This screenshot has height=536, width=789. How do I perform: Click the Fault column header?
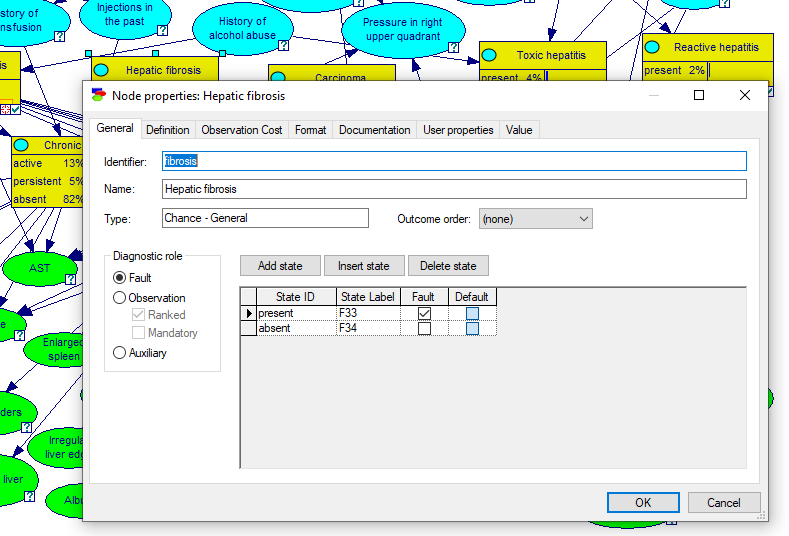point(424,297)
